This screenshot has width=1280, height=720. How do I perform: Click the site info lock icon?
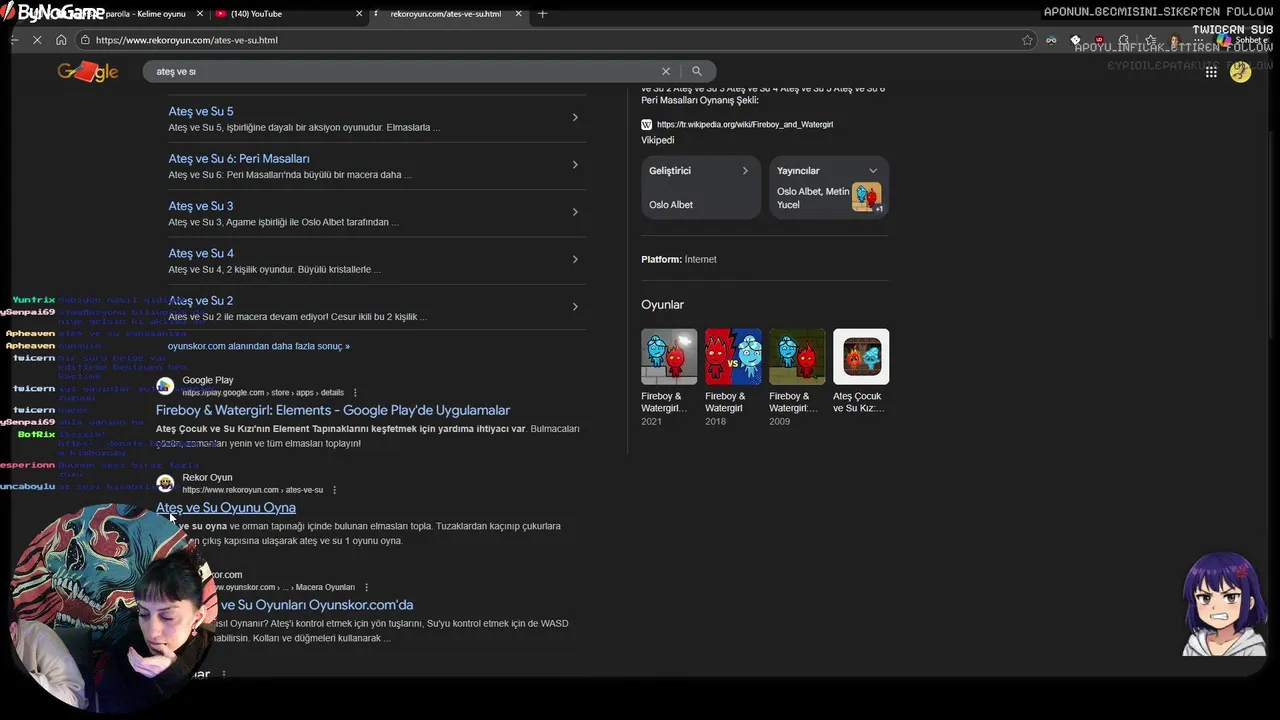pos(87,40)
